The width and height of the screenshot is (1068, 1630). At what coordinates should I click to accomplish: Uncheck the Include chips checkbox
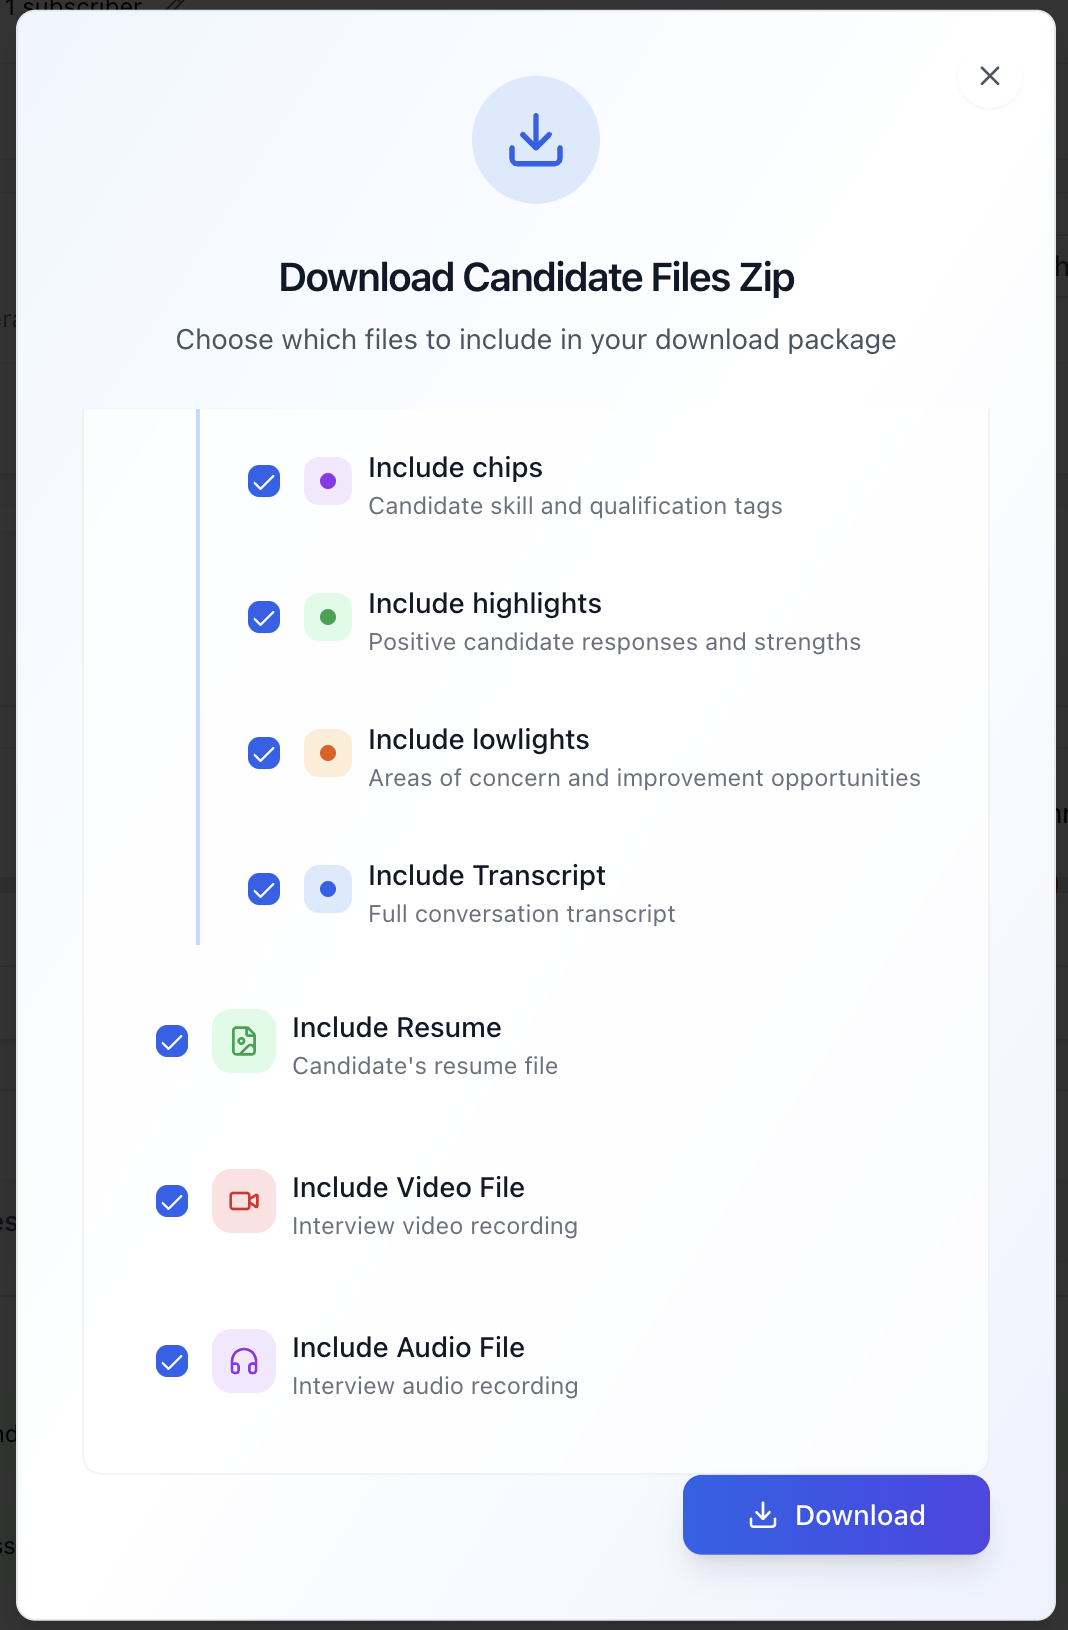[x=264, y=481]
